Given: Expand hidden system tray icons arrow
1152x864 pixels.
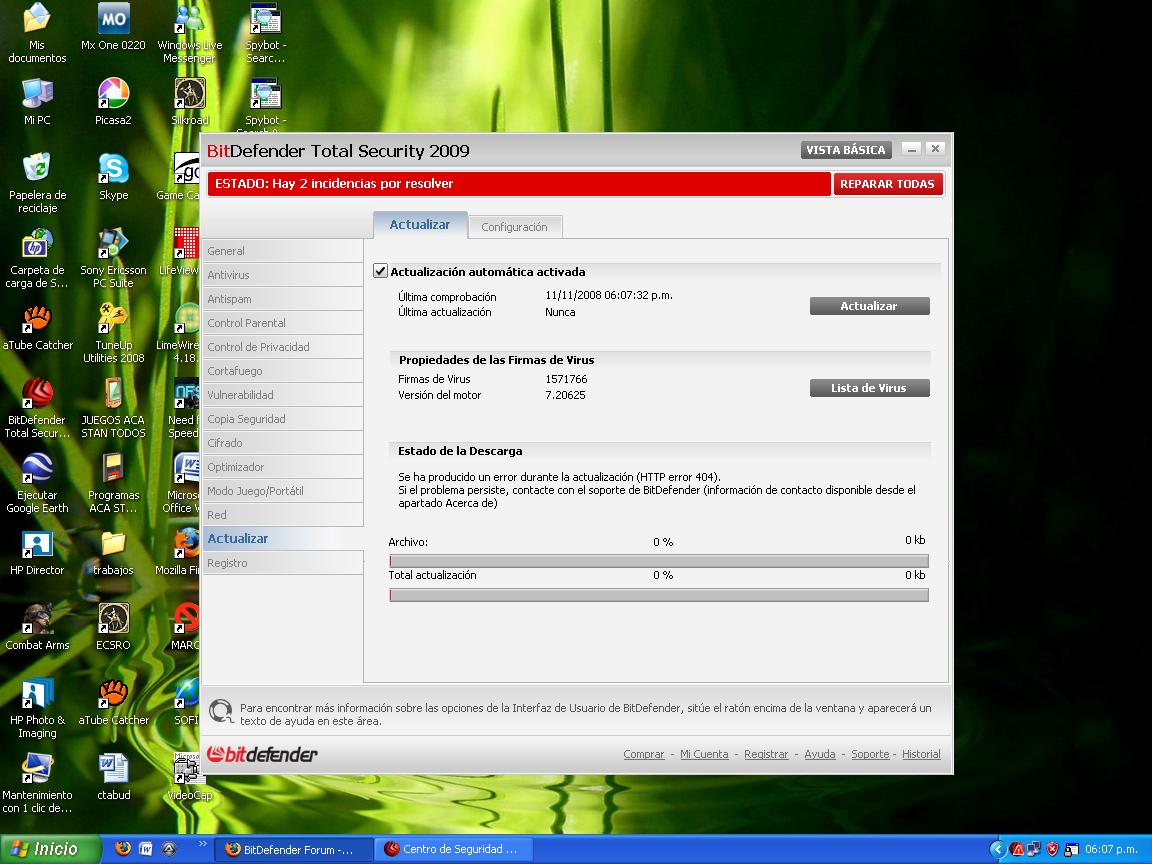Looking at the screenshot, I should [997, 849].
